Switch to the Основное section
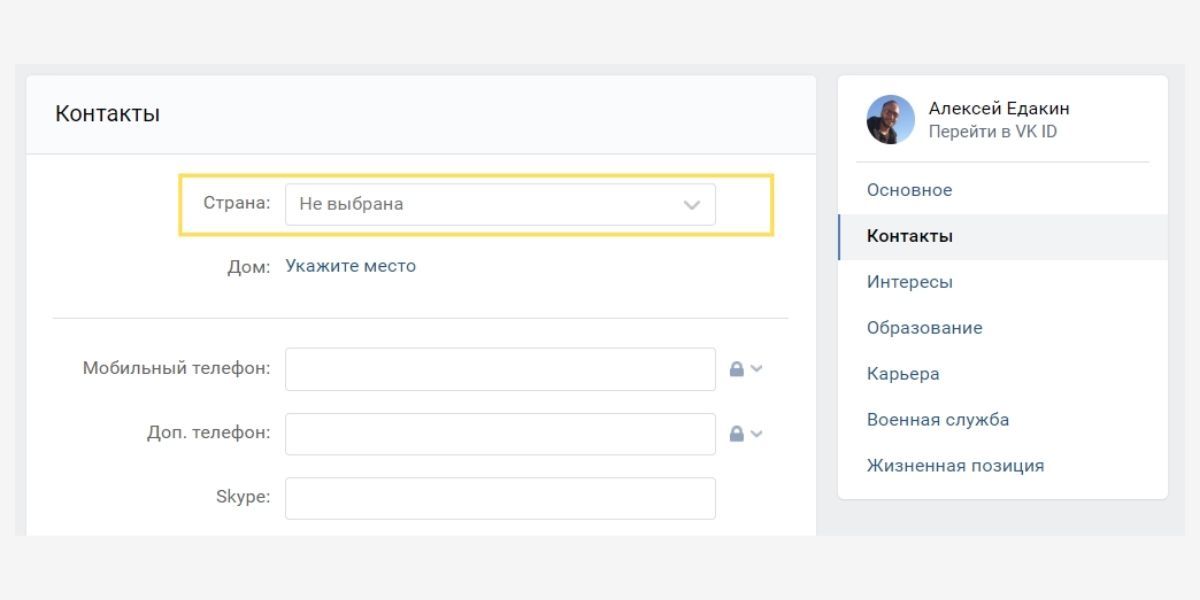Image resolution: width=1200 pixels, height=600 pixels. coord(909,190)
